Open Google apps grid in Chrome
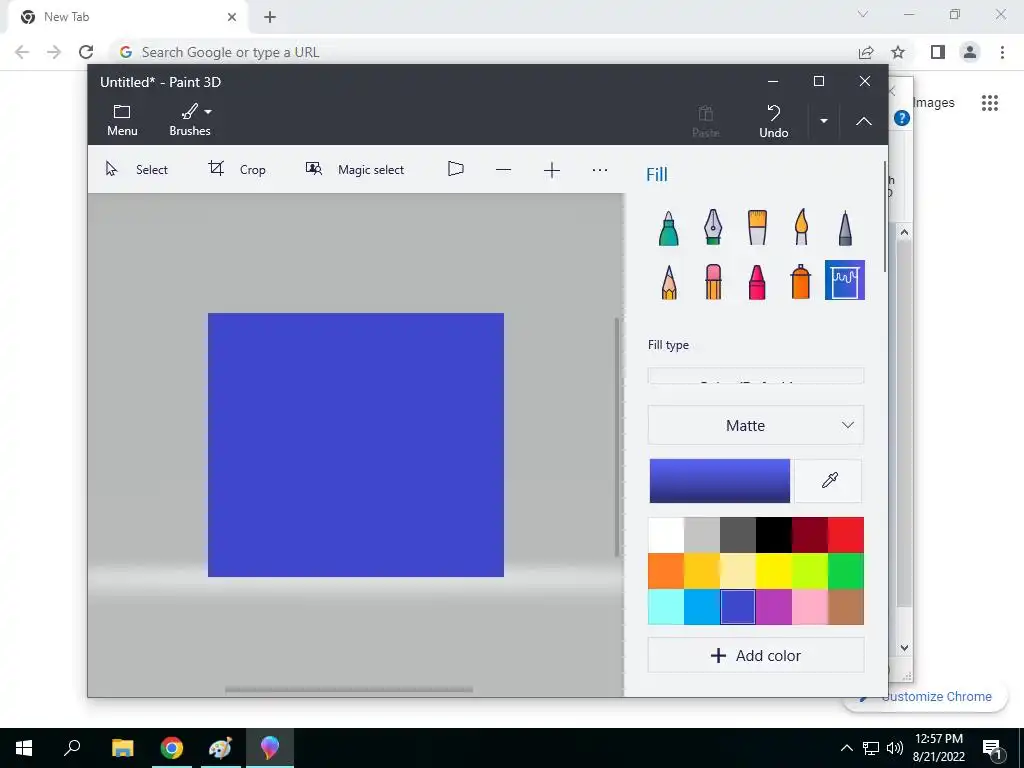The width and height of the screenshot is (1024, 768). (x=989, y=103)
